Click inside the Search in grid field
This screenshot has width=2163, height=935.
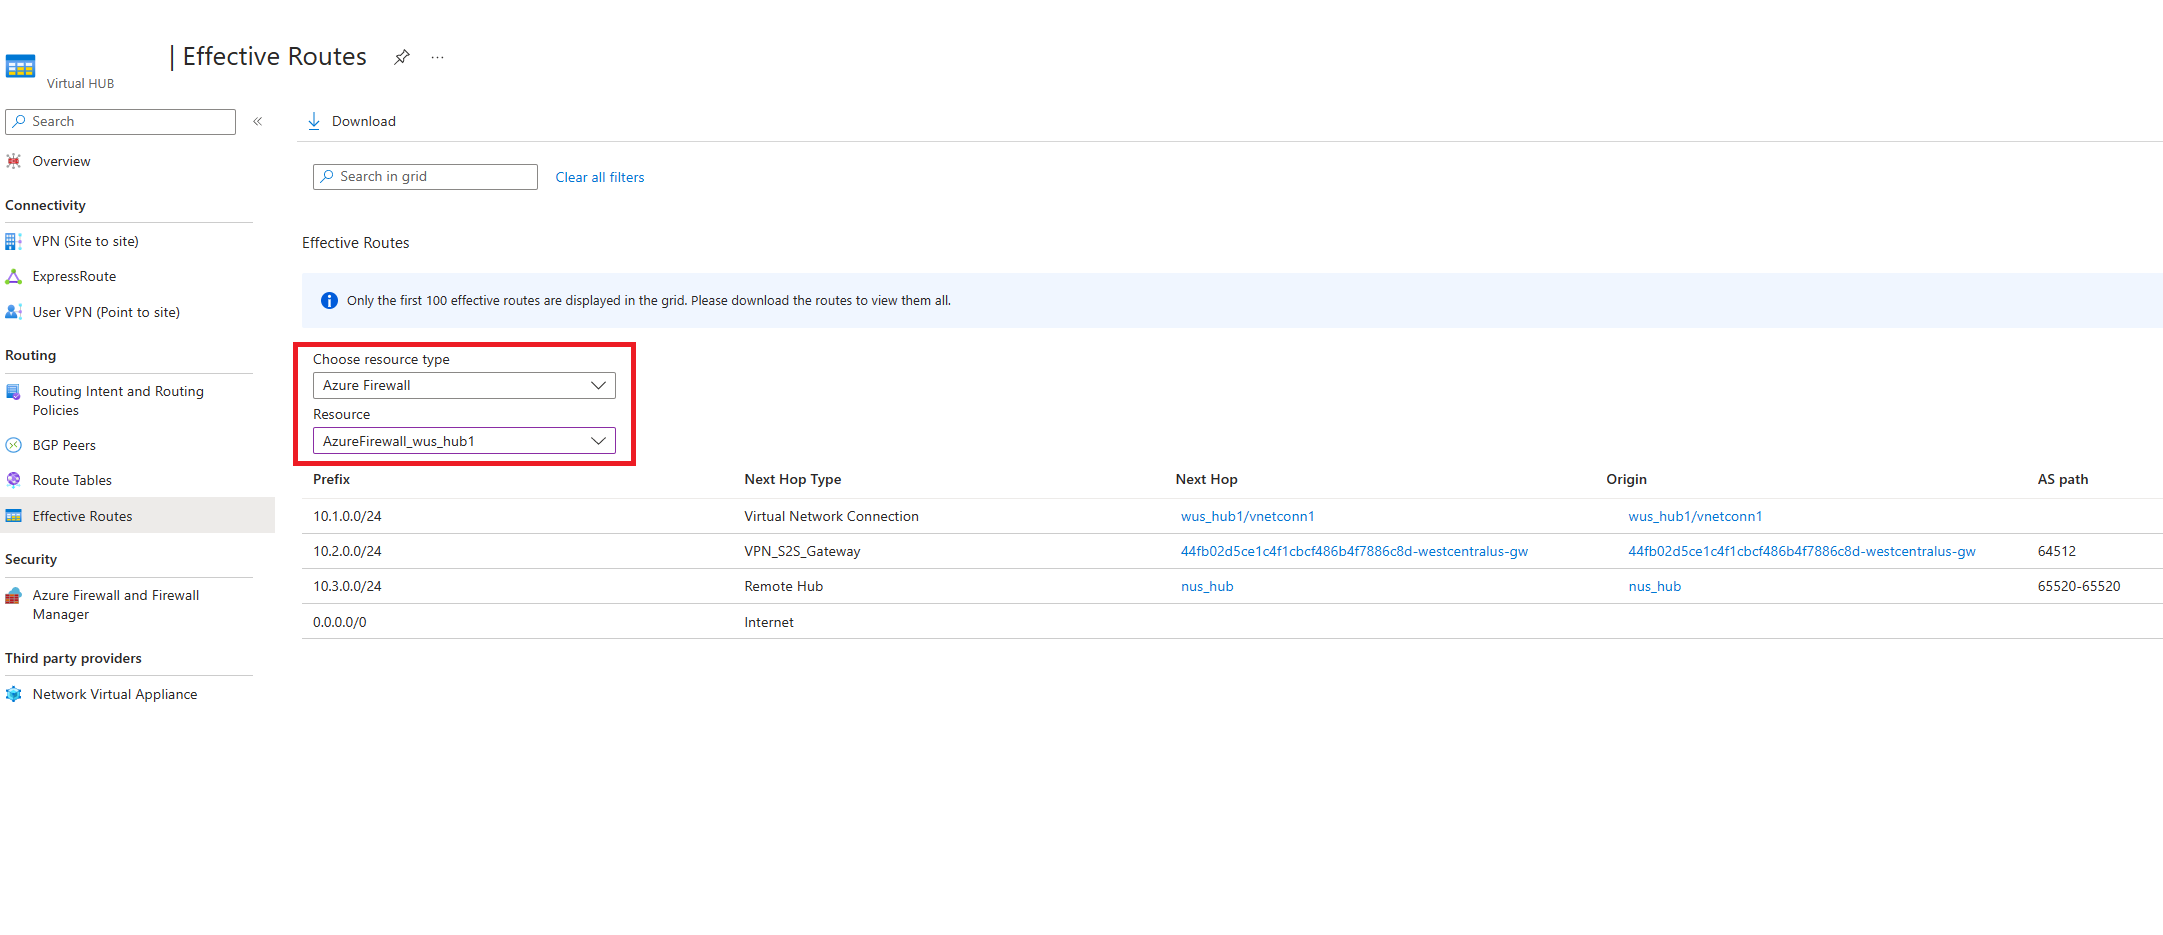click(x=424, y=176)
